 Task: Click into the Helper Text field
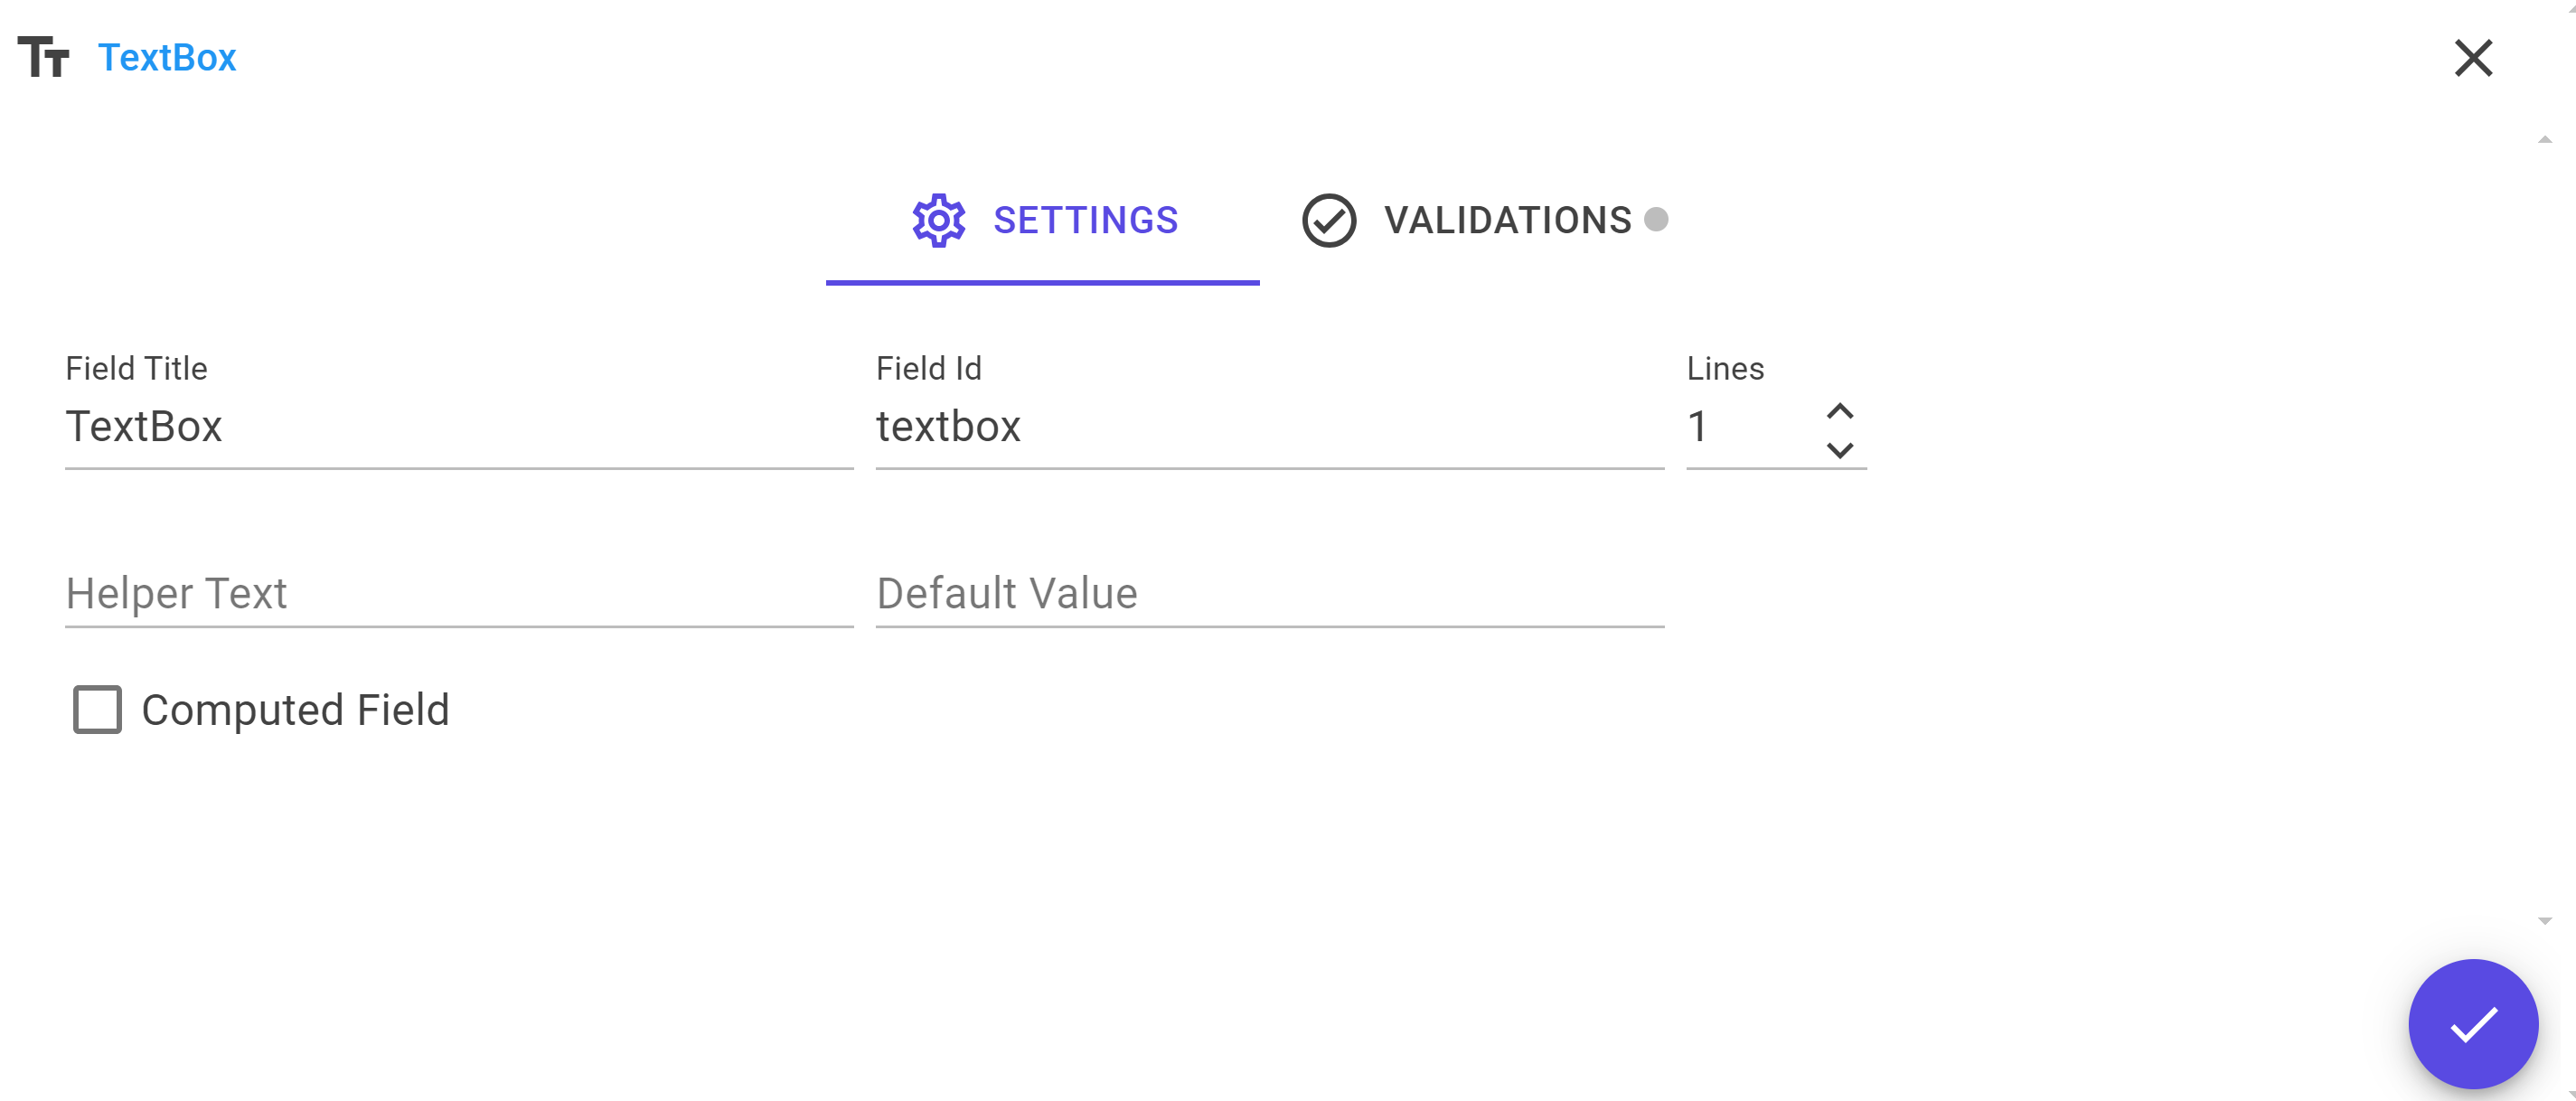click(459, 594)
